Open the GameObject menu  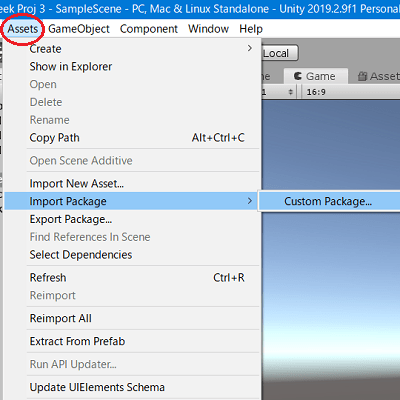coord(79,29)
